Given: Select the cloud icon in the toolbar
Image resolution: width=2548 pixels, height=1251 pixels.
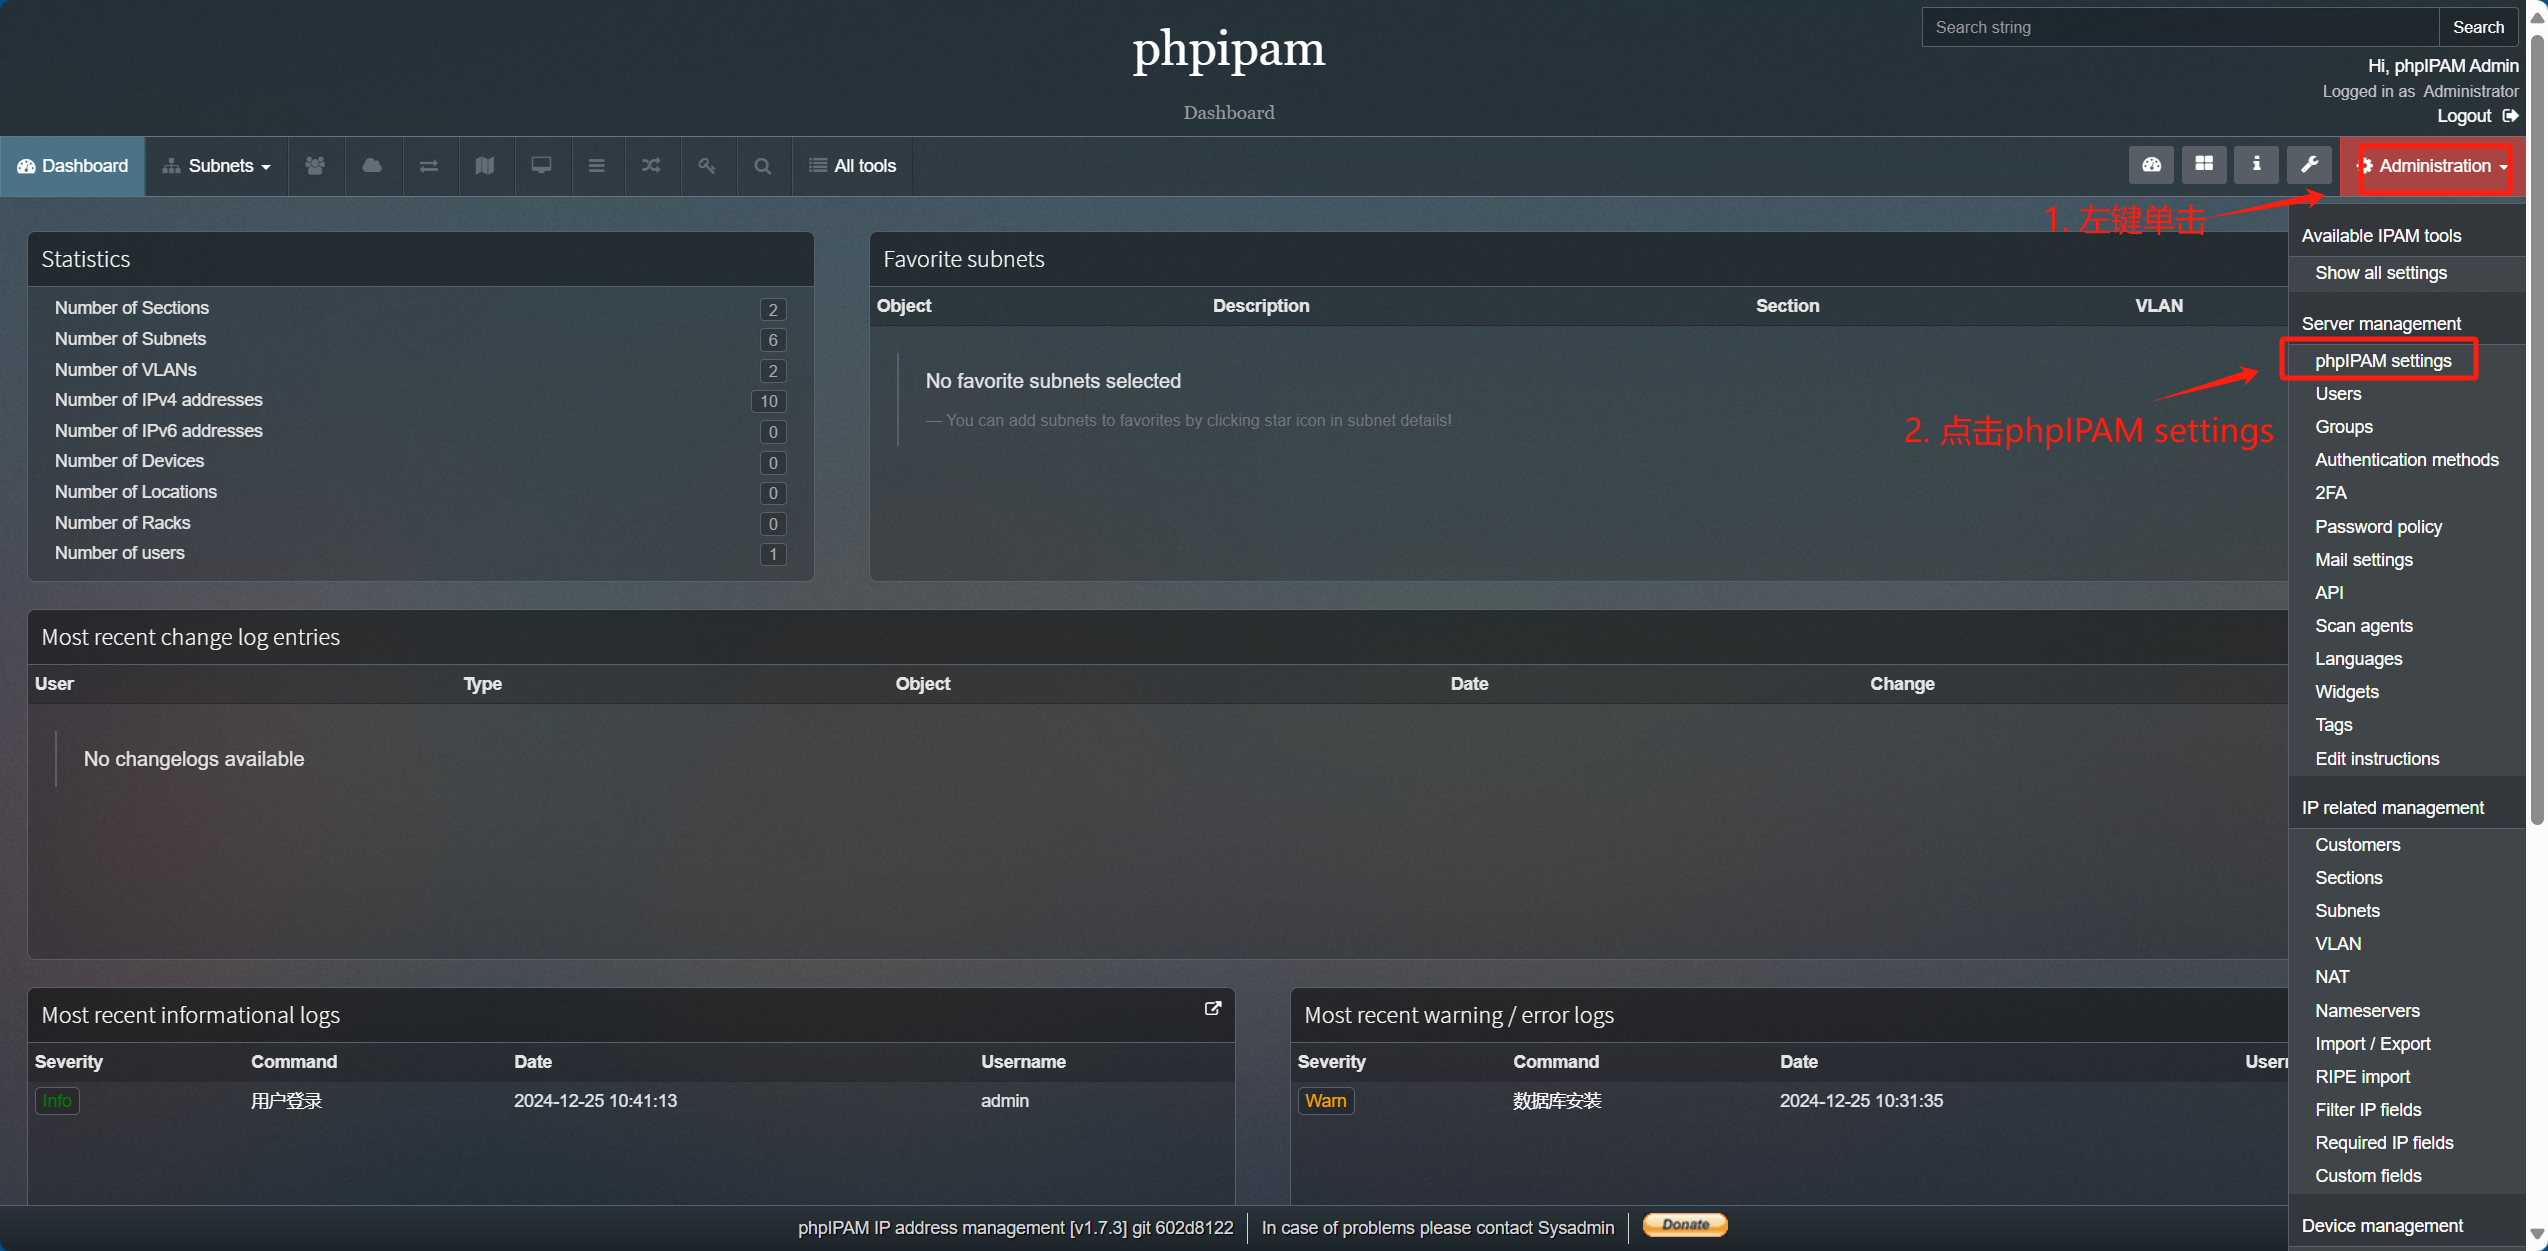Looking at the screenshot, I should 372,166.
